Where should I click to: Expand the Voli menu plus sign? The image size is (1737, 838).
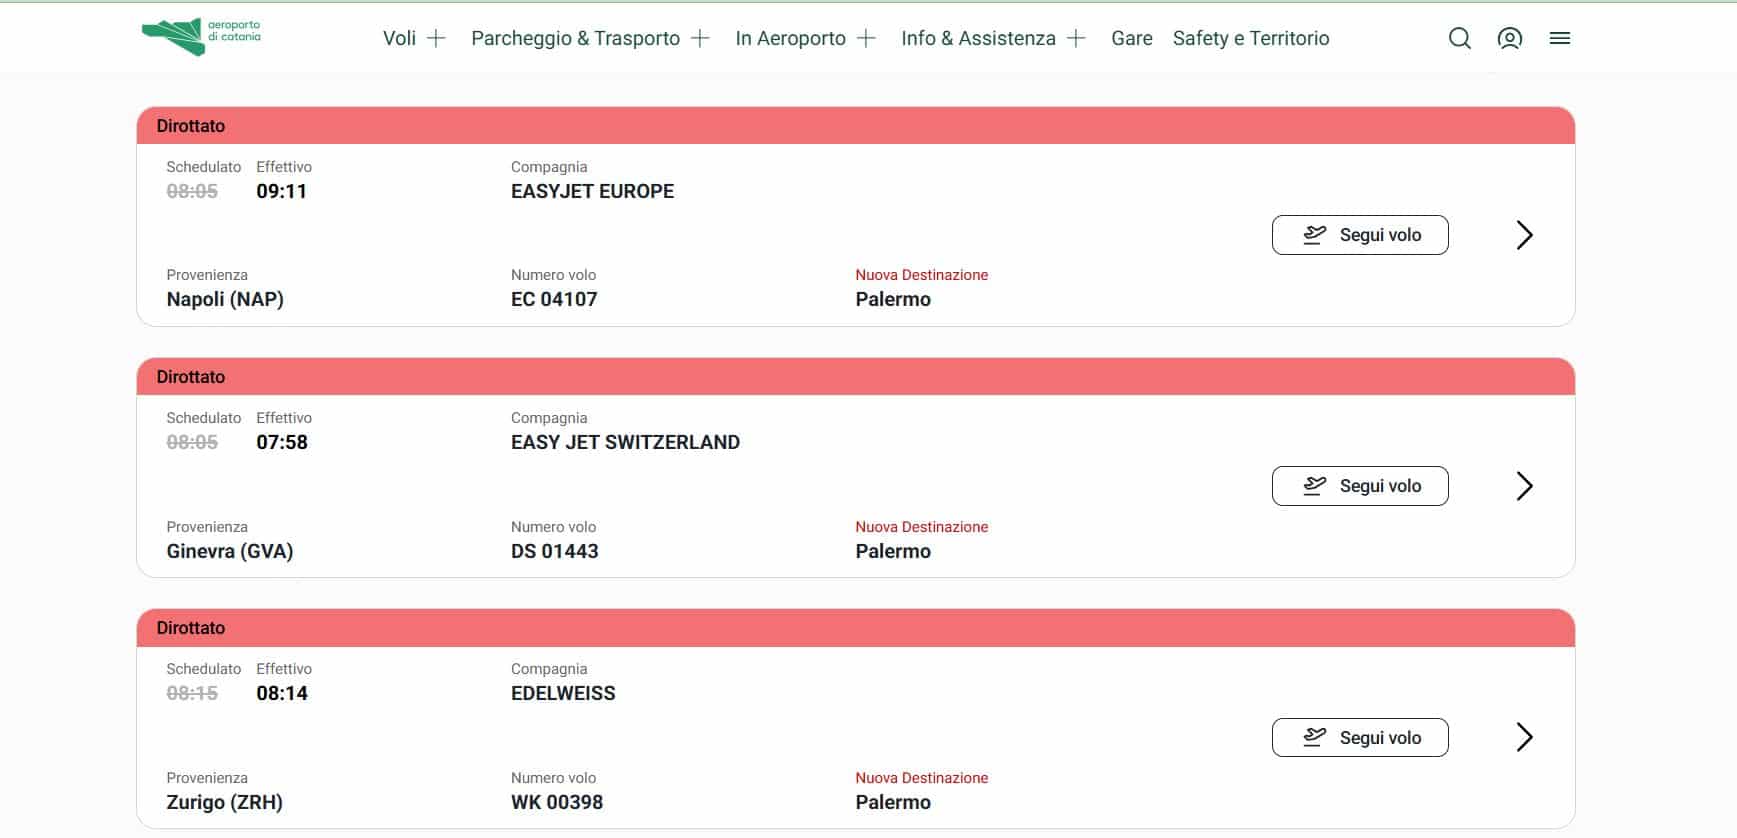pyautogui.click(x=436, y=38)
